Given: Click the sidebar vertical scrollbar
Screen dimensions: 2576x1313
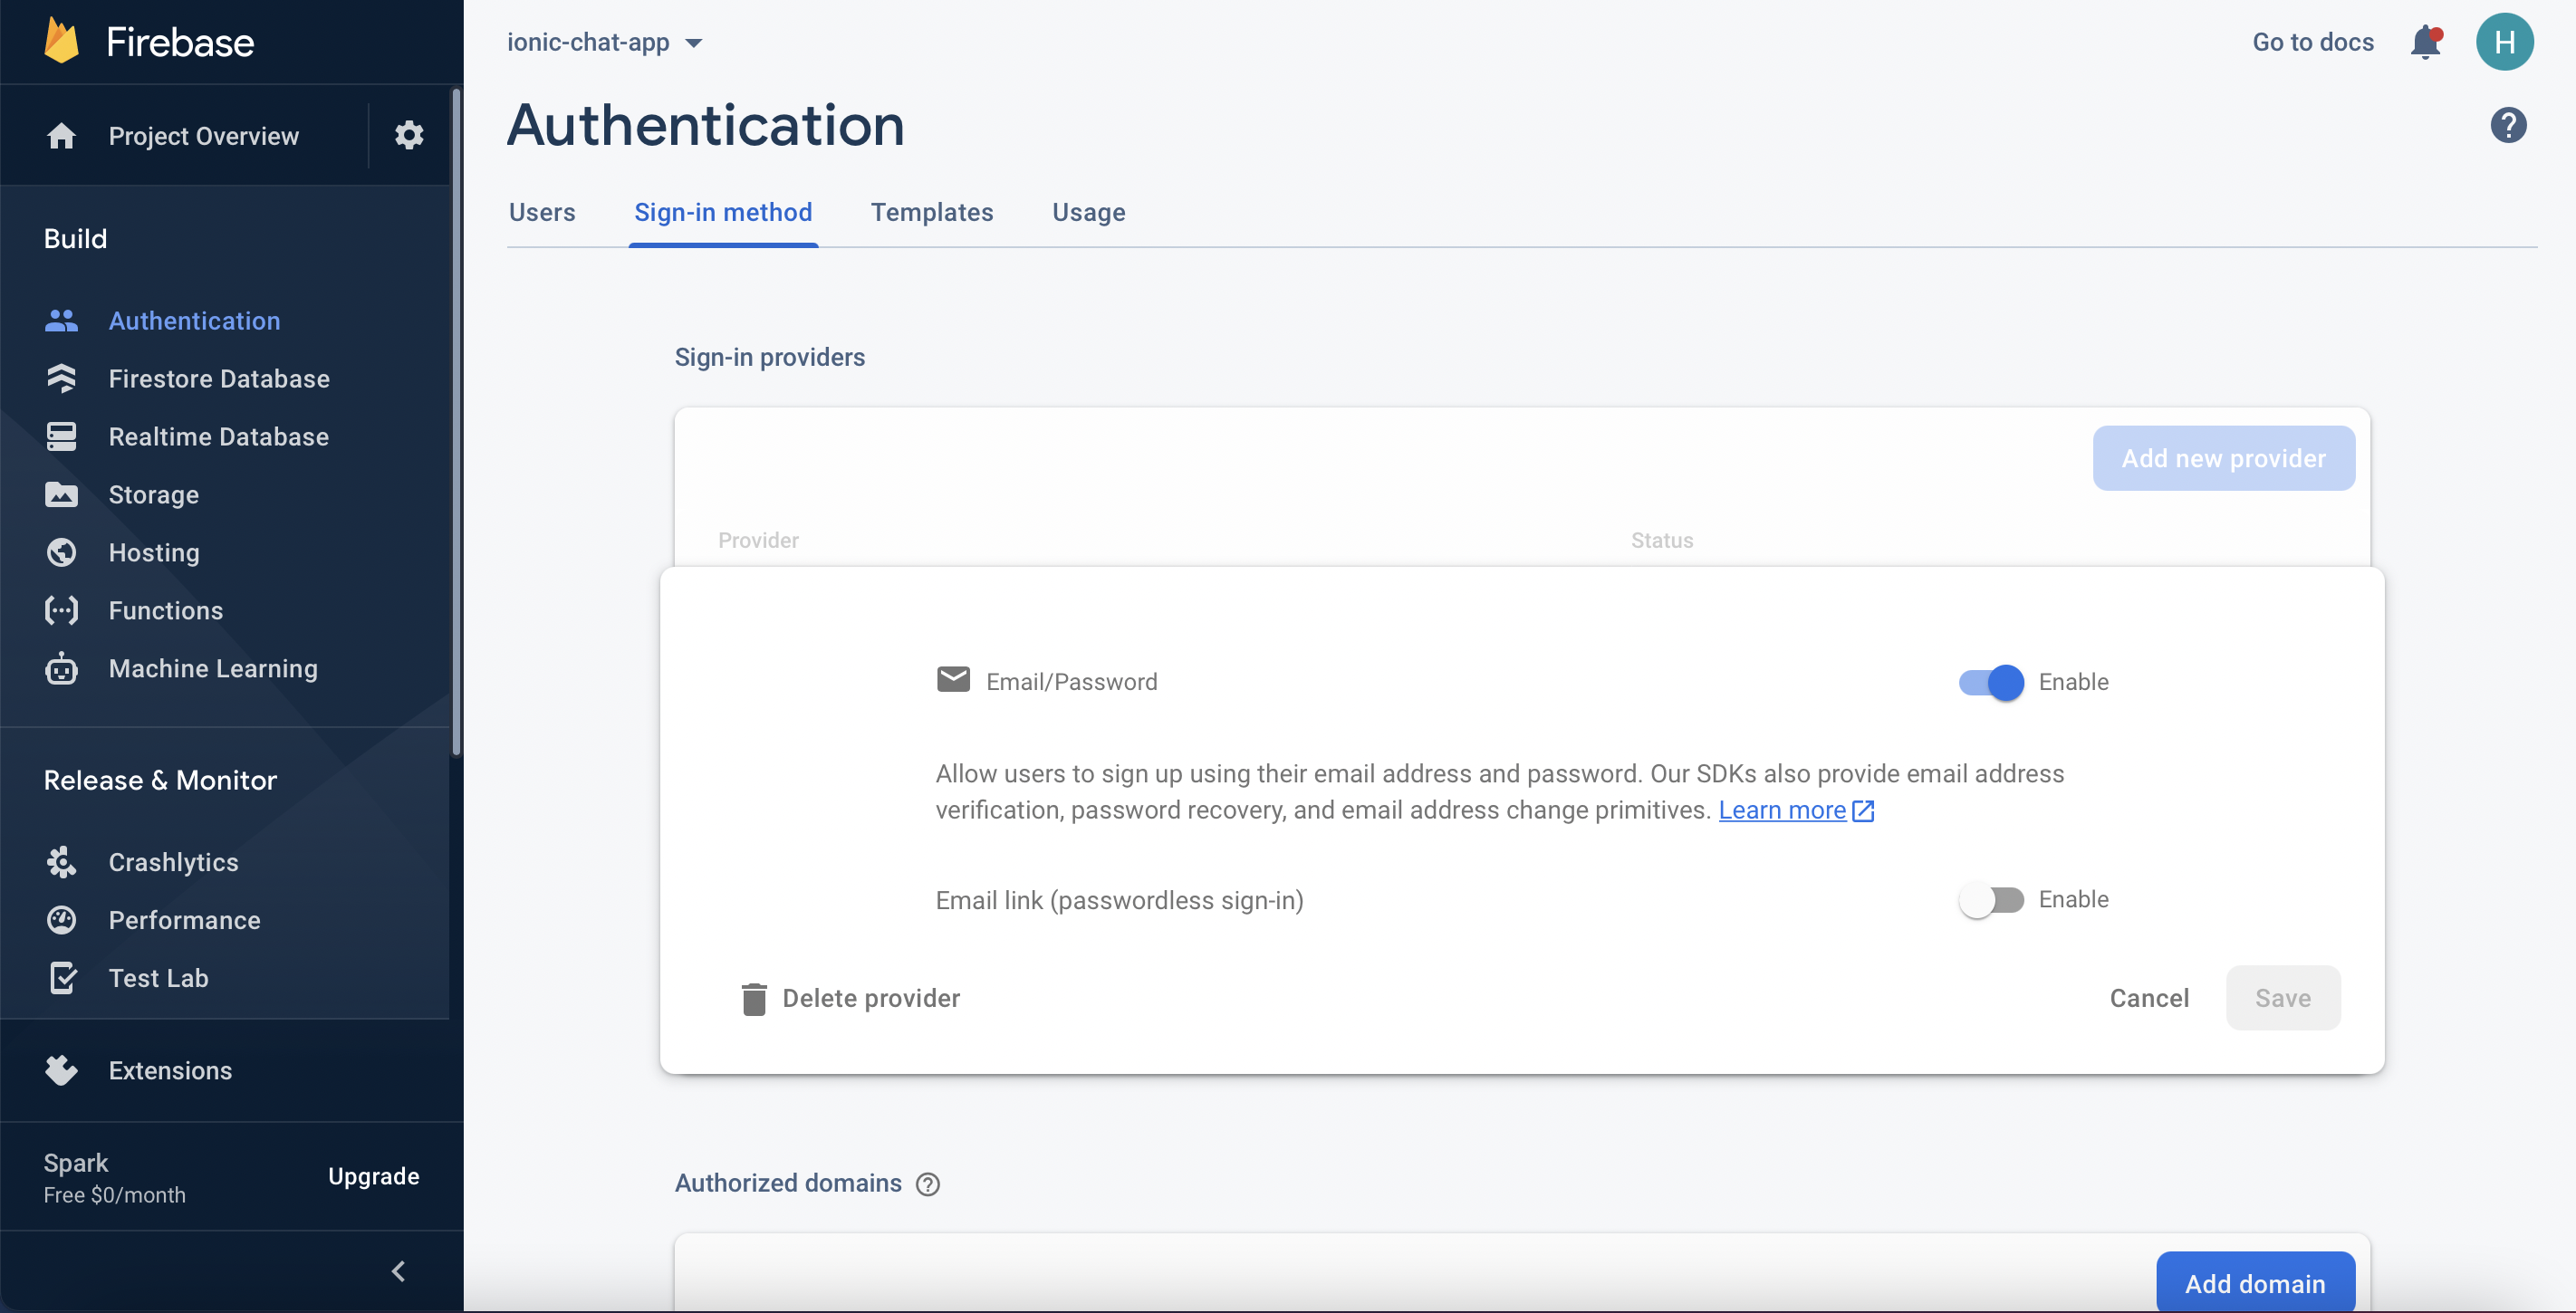Looking at the screenshot, I should point(456,422).
